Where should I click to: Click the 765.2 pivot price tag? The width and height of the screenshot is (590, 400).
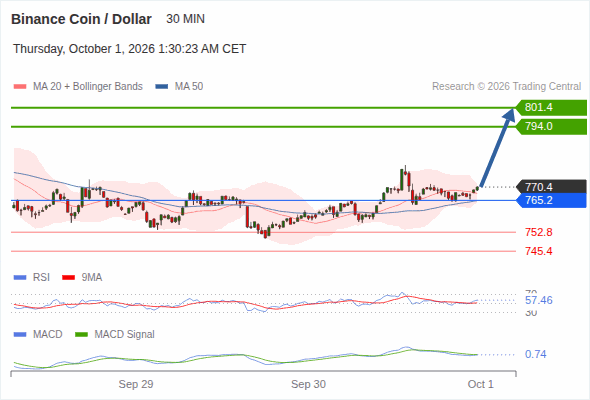(x=551, y=200)
